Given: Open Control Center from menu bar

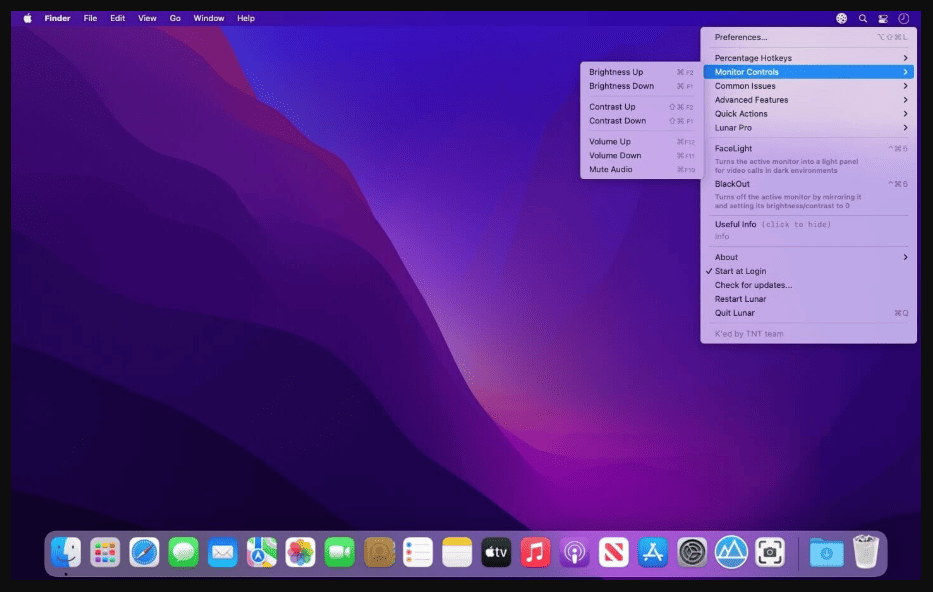Looking at the screenshot, I should pyautogui.click(x=883, y=18).
